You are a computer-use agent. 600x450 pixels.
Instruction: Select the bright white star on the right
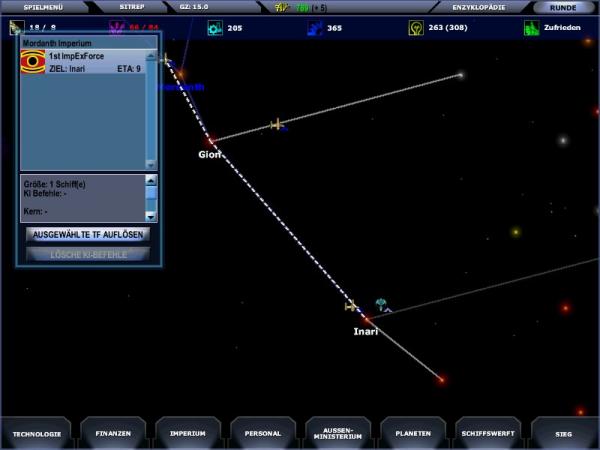(562, 140)
